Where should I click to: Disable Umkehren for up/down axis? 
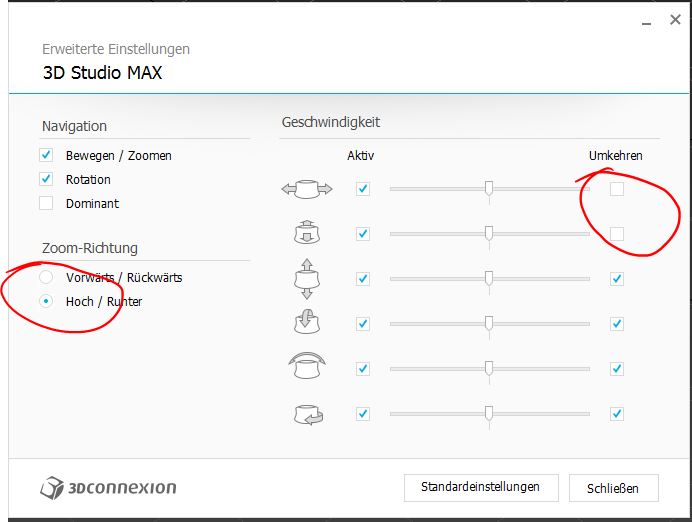pos(617,279)
